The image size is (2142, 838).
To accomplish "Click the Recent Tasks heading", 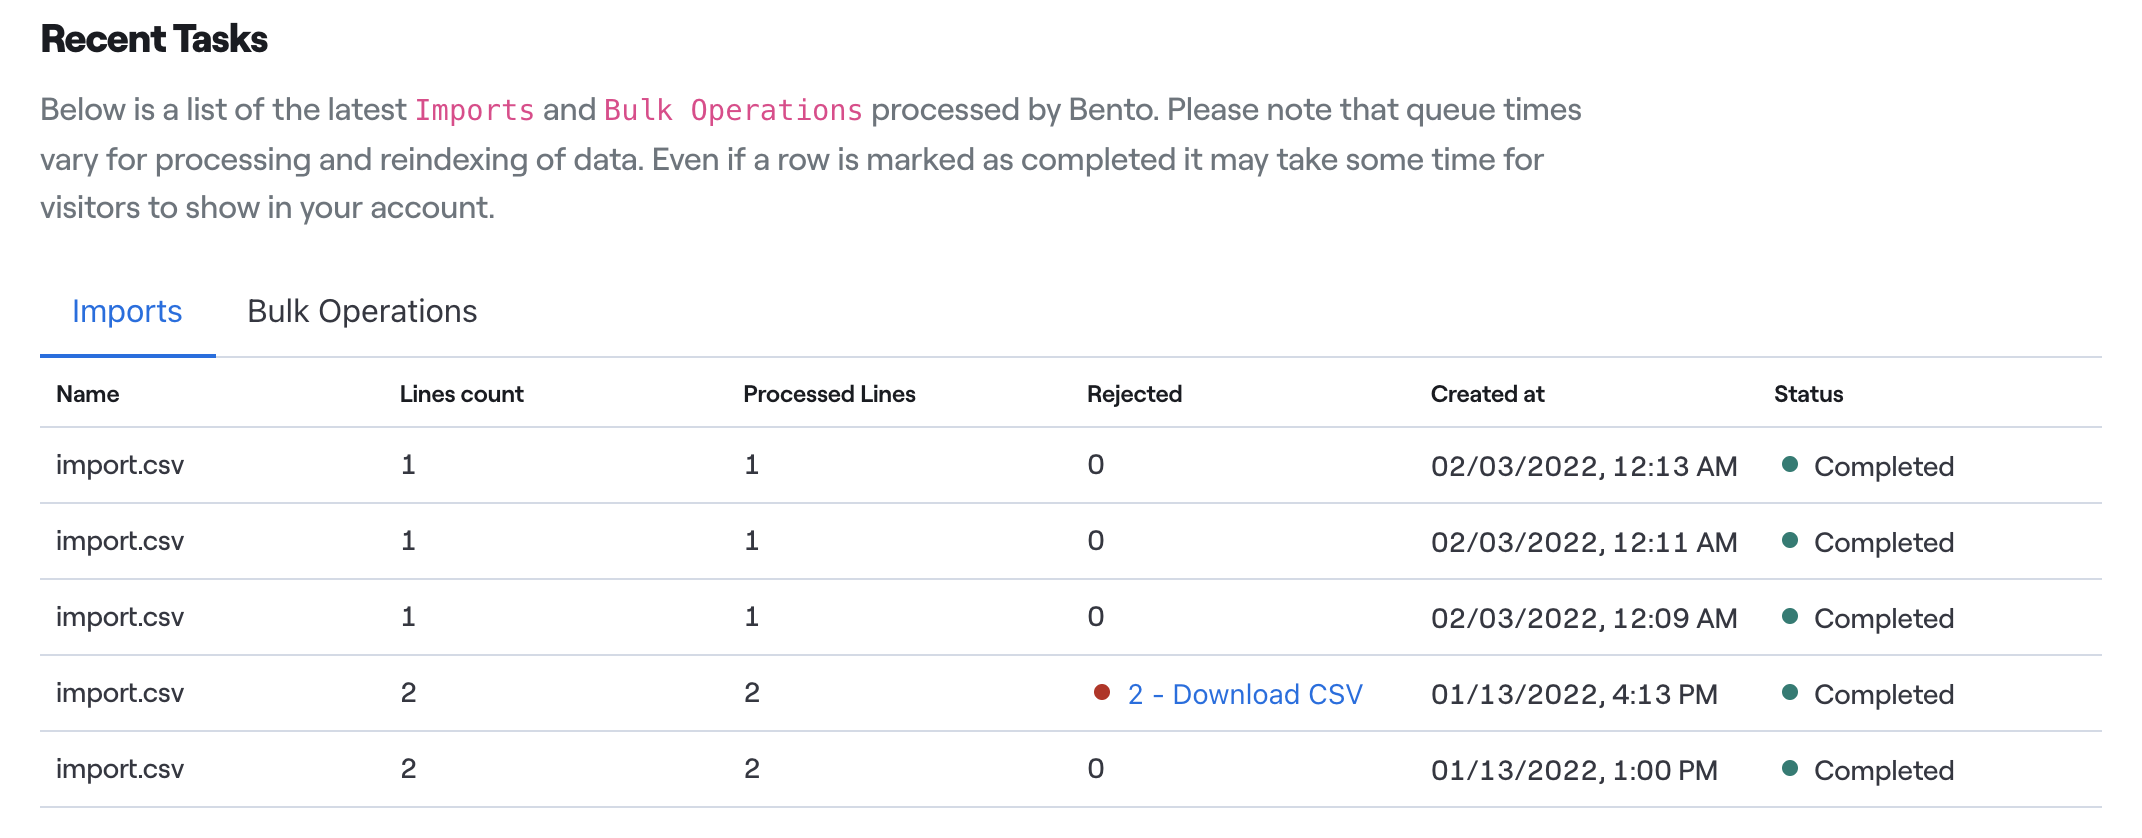I will (x=154, y=39).
